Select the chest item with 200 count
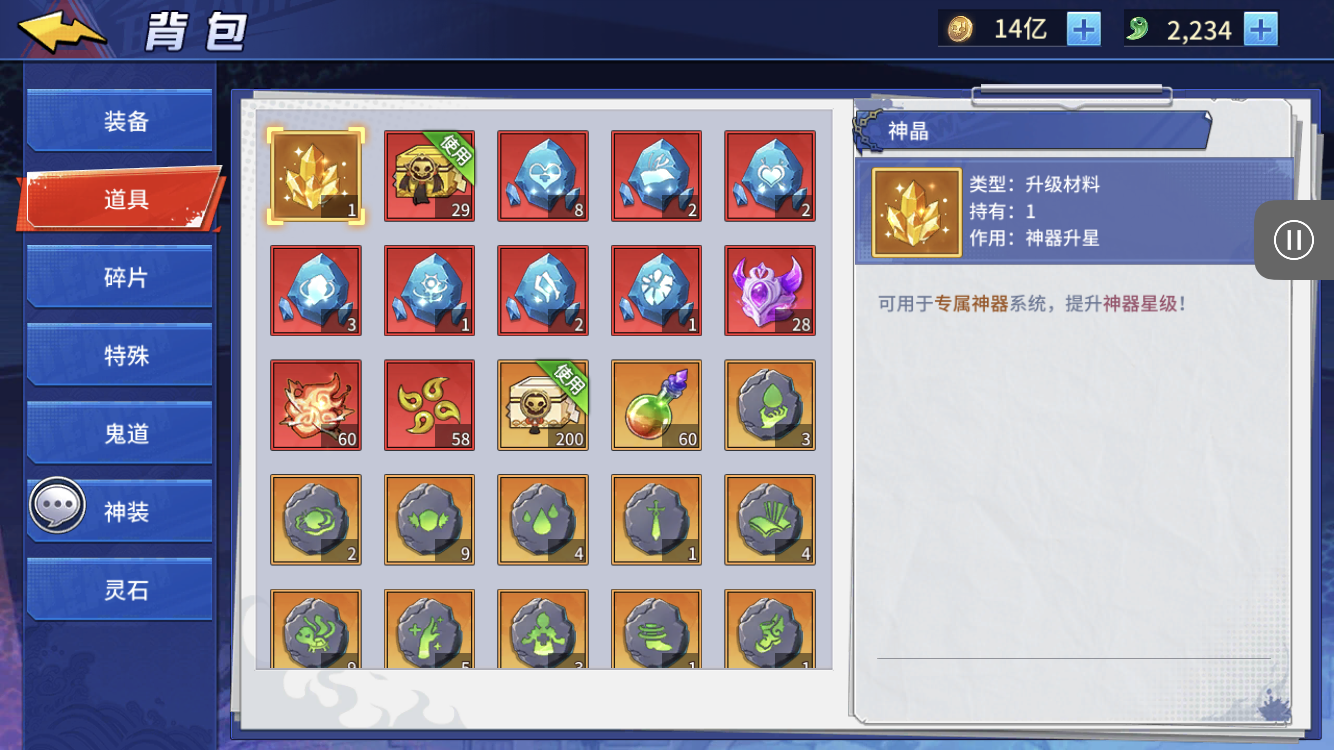The image size is (1334, 750). point(543,405)
